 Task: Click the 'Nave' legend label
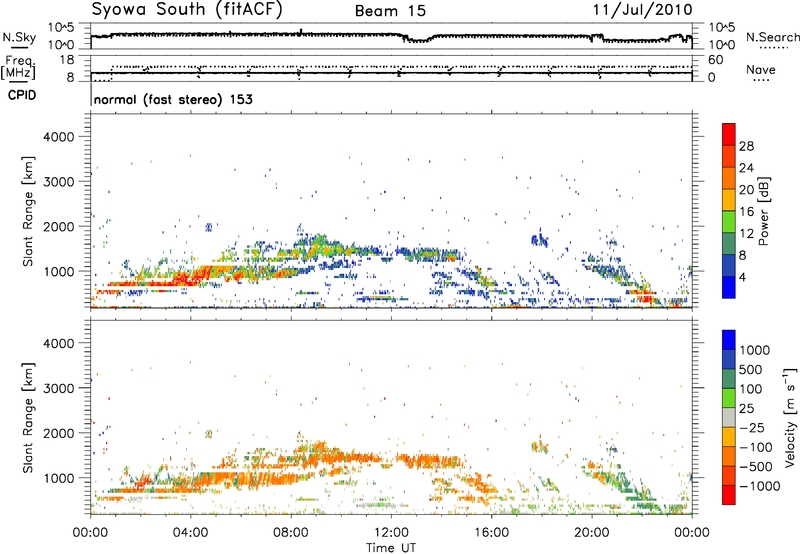point(761,70)
